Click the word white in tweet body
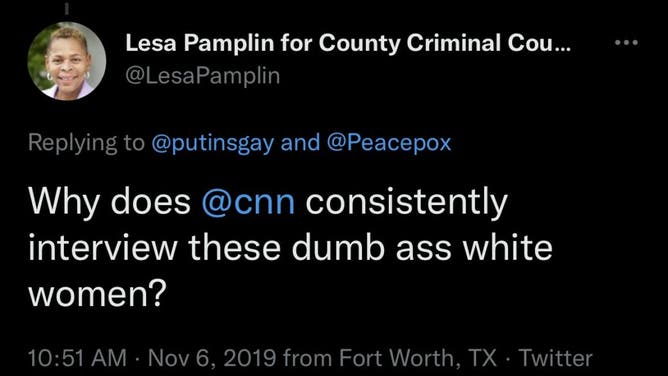Viewport: 668px width, 376px height. point(508,247)
